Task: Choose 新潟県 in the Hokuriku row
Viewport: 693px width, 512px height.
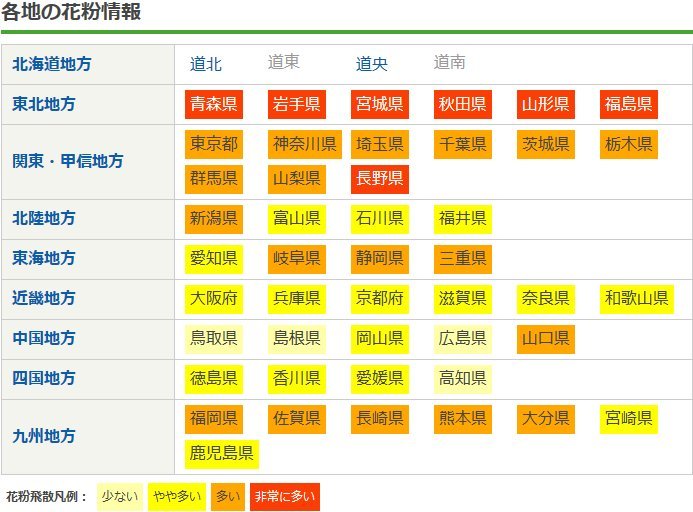Action: pyautogui.click(x=214, y=218)
